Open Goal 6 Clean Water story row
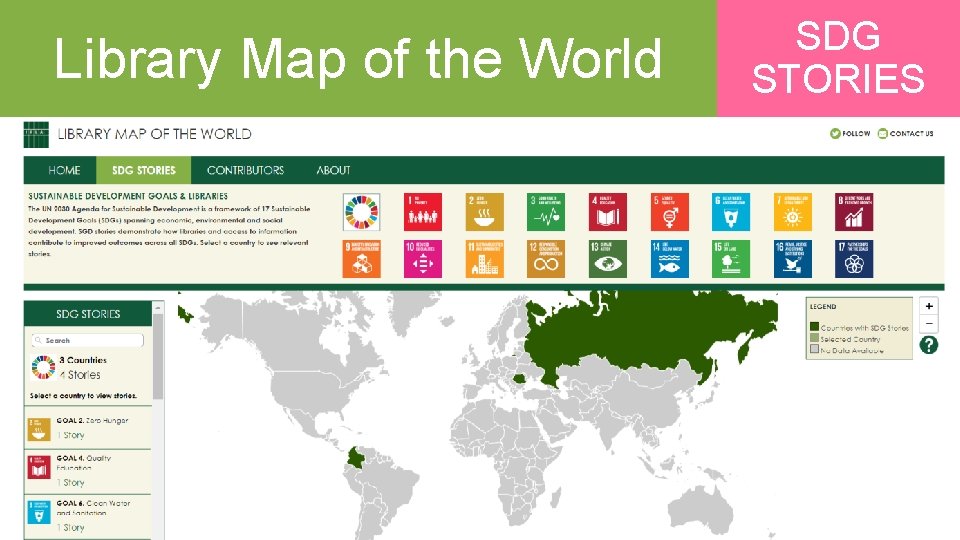960x540 pixels. [88, 516]
